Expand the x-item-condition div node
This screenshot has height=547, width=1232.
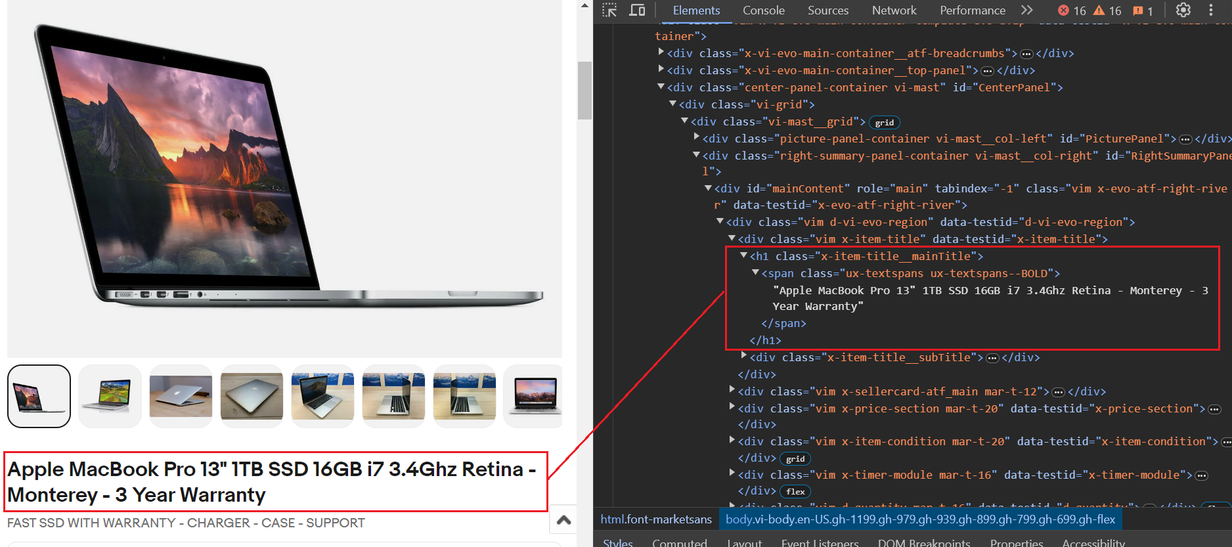(x=732, y=441)
